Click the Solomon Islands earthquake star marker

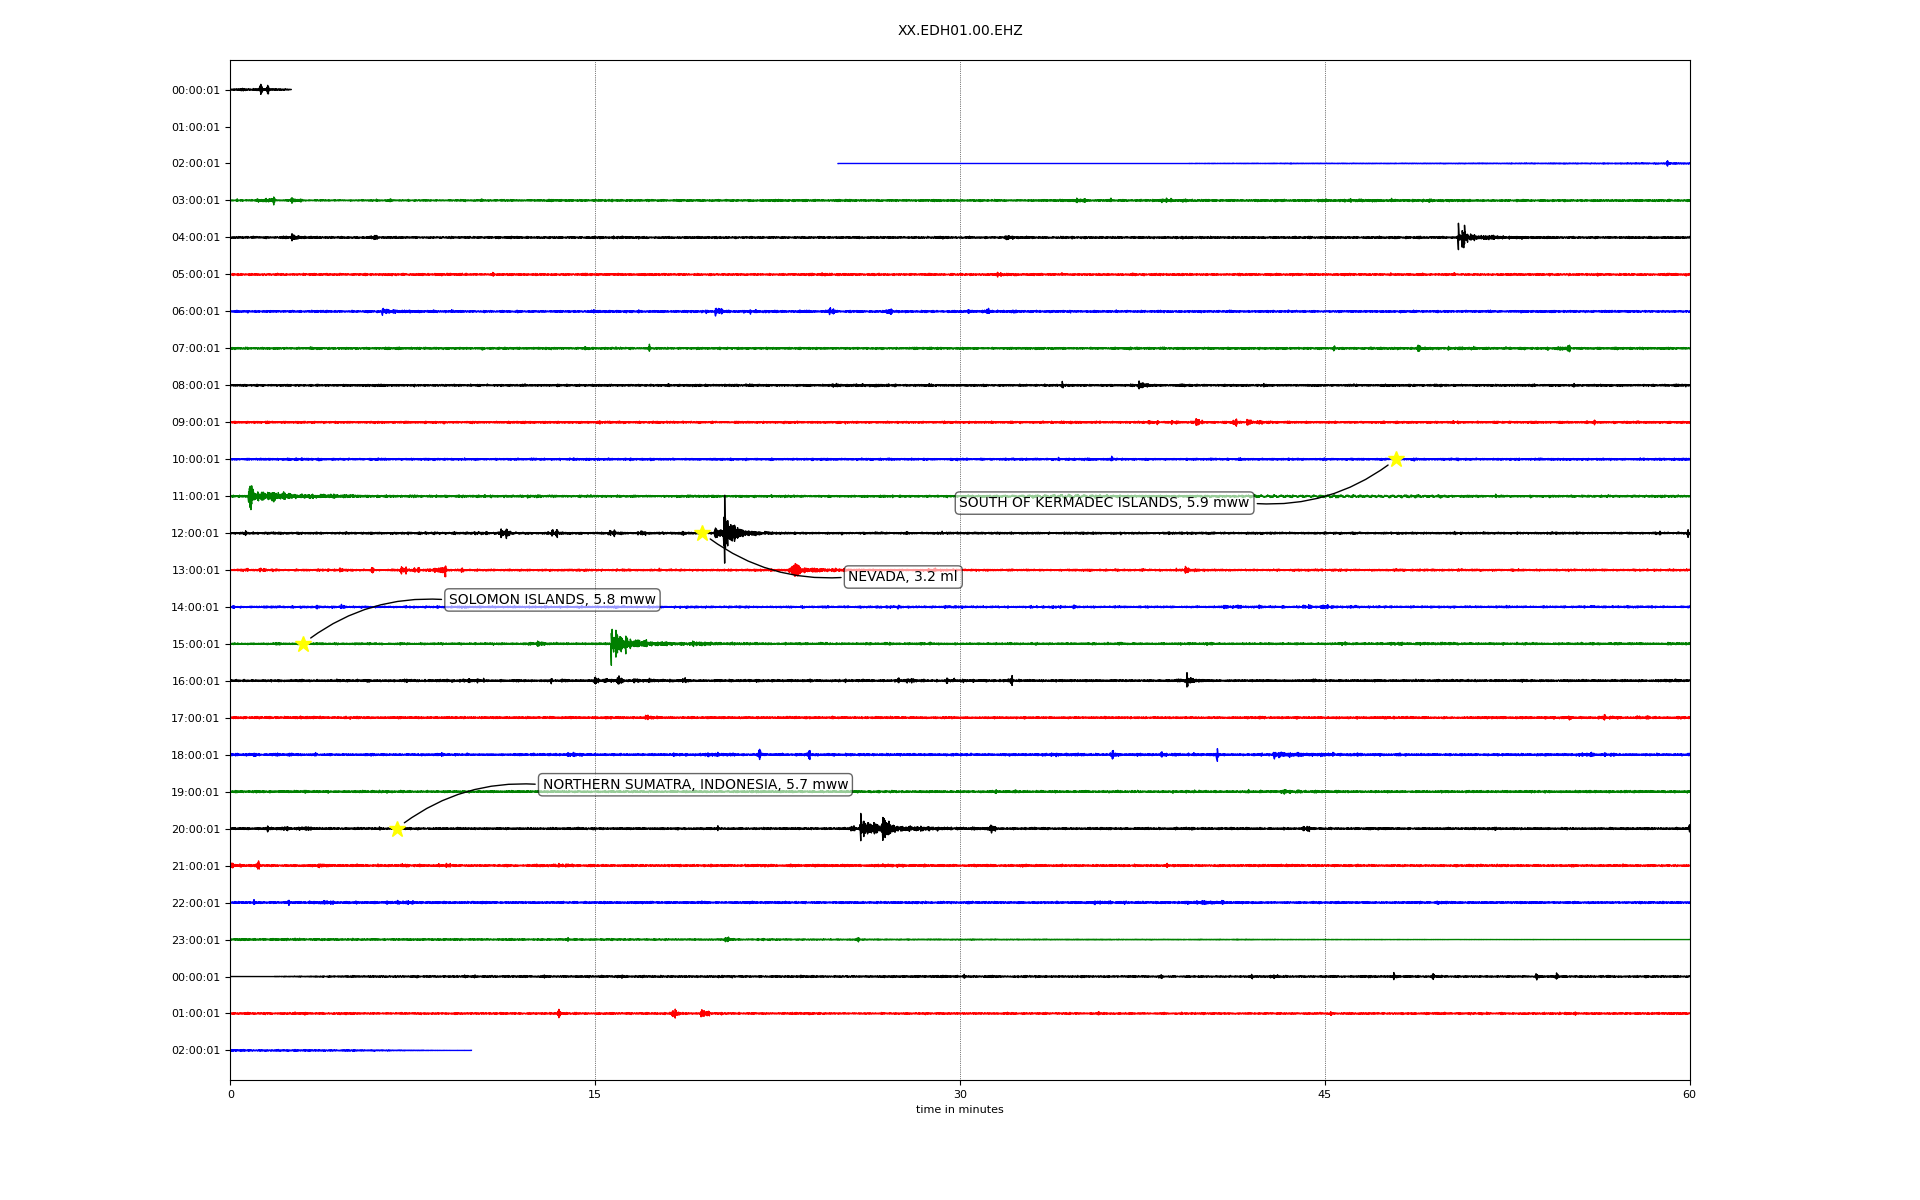coord(303,644)
